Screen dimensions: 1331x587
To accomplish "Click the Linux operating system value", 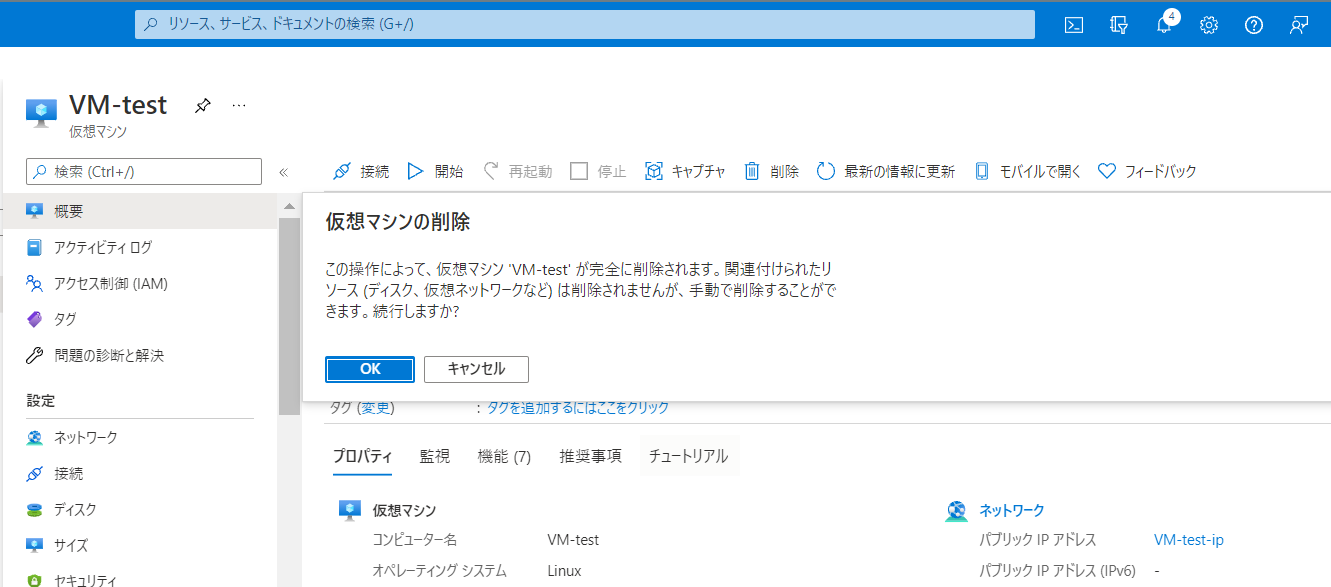I will coord(564,571).
